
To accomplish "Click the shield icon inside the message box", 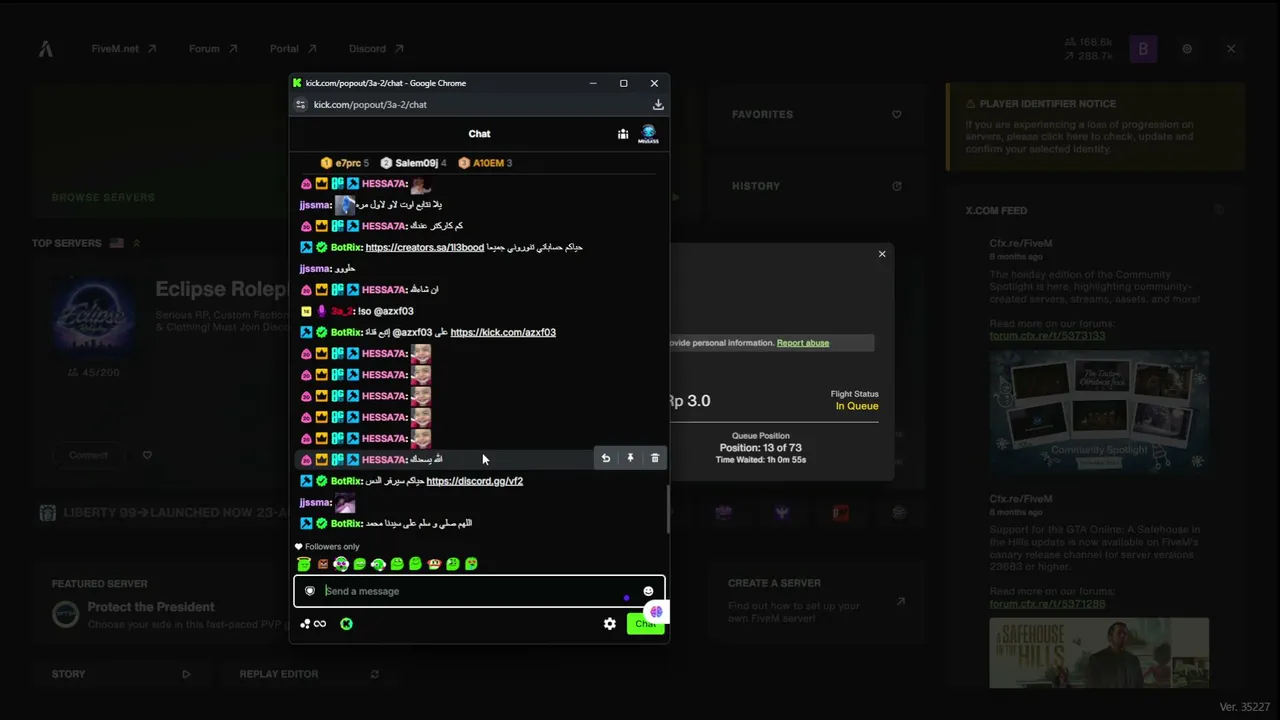I will click(x=310, y=591).
